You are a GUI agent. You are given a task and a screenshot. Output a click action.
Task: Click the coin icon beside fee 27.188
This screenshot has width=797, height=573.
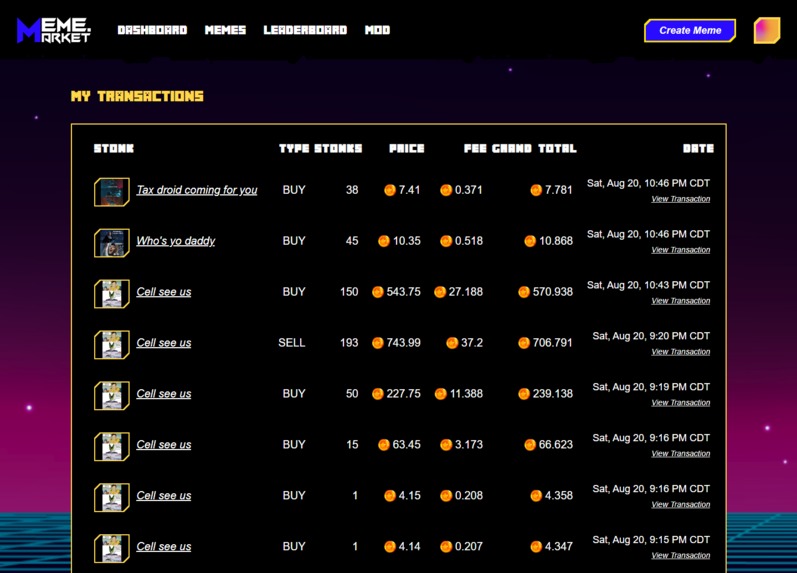pyautogui.click(x=440, y=292)
